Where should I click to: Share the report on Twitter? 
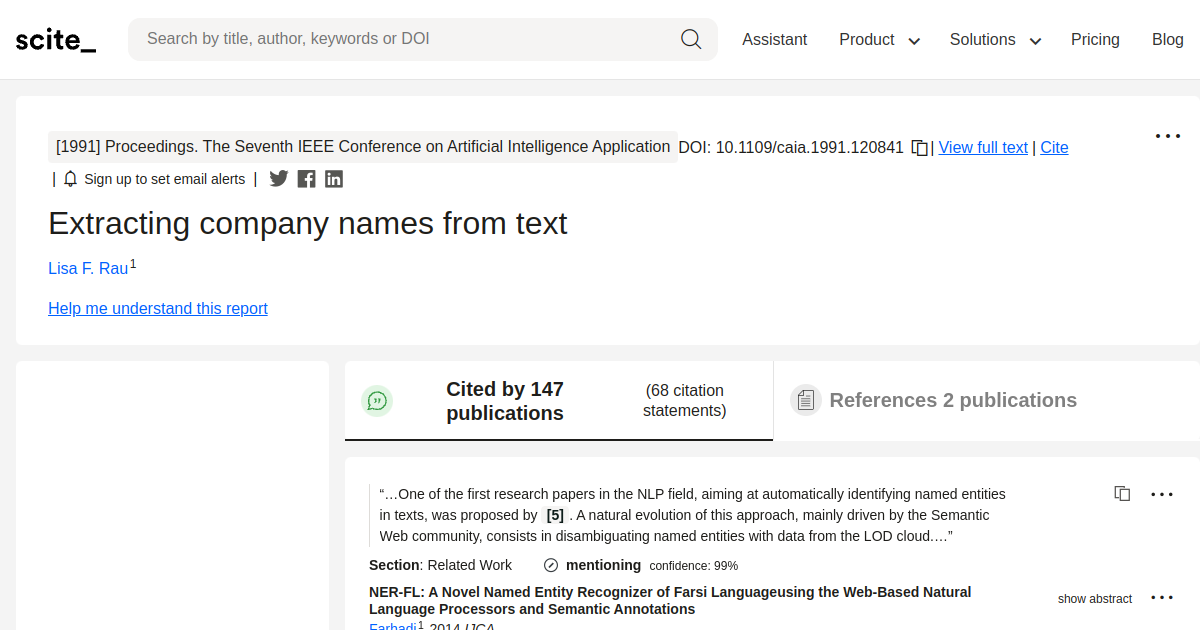click(278, 178)
